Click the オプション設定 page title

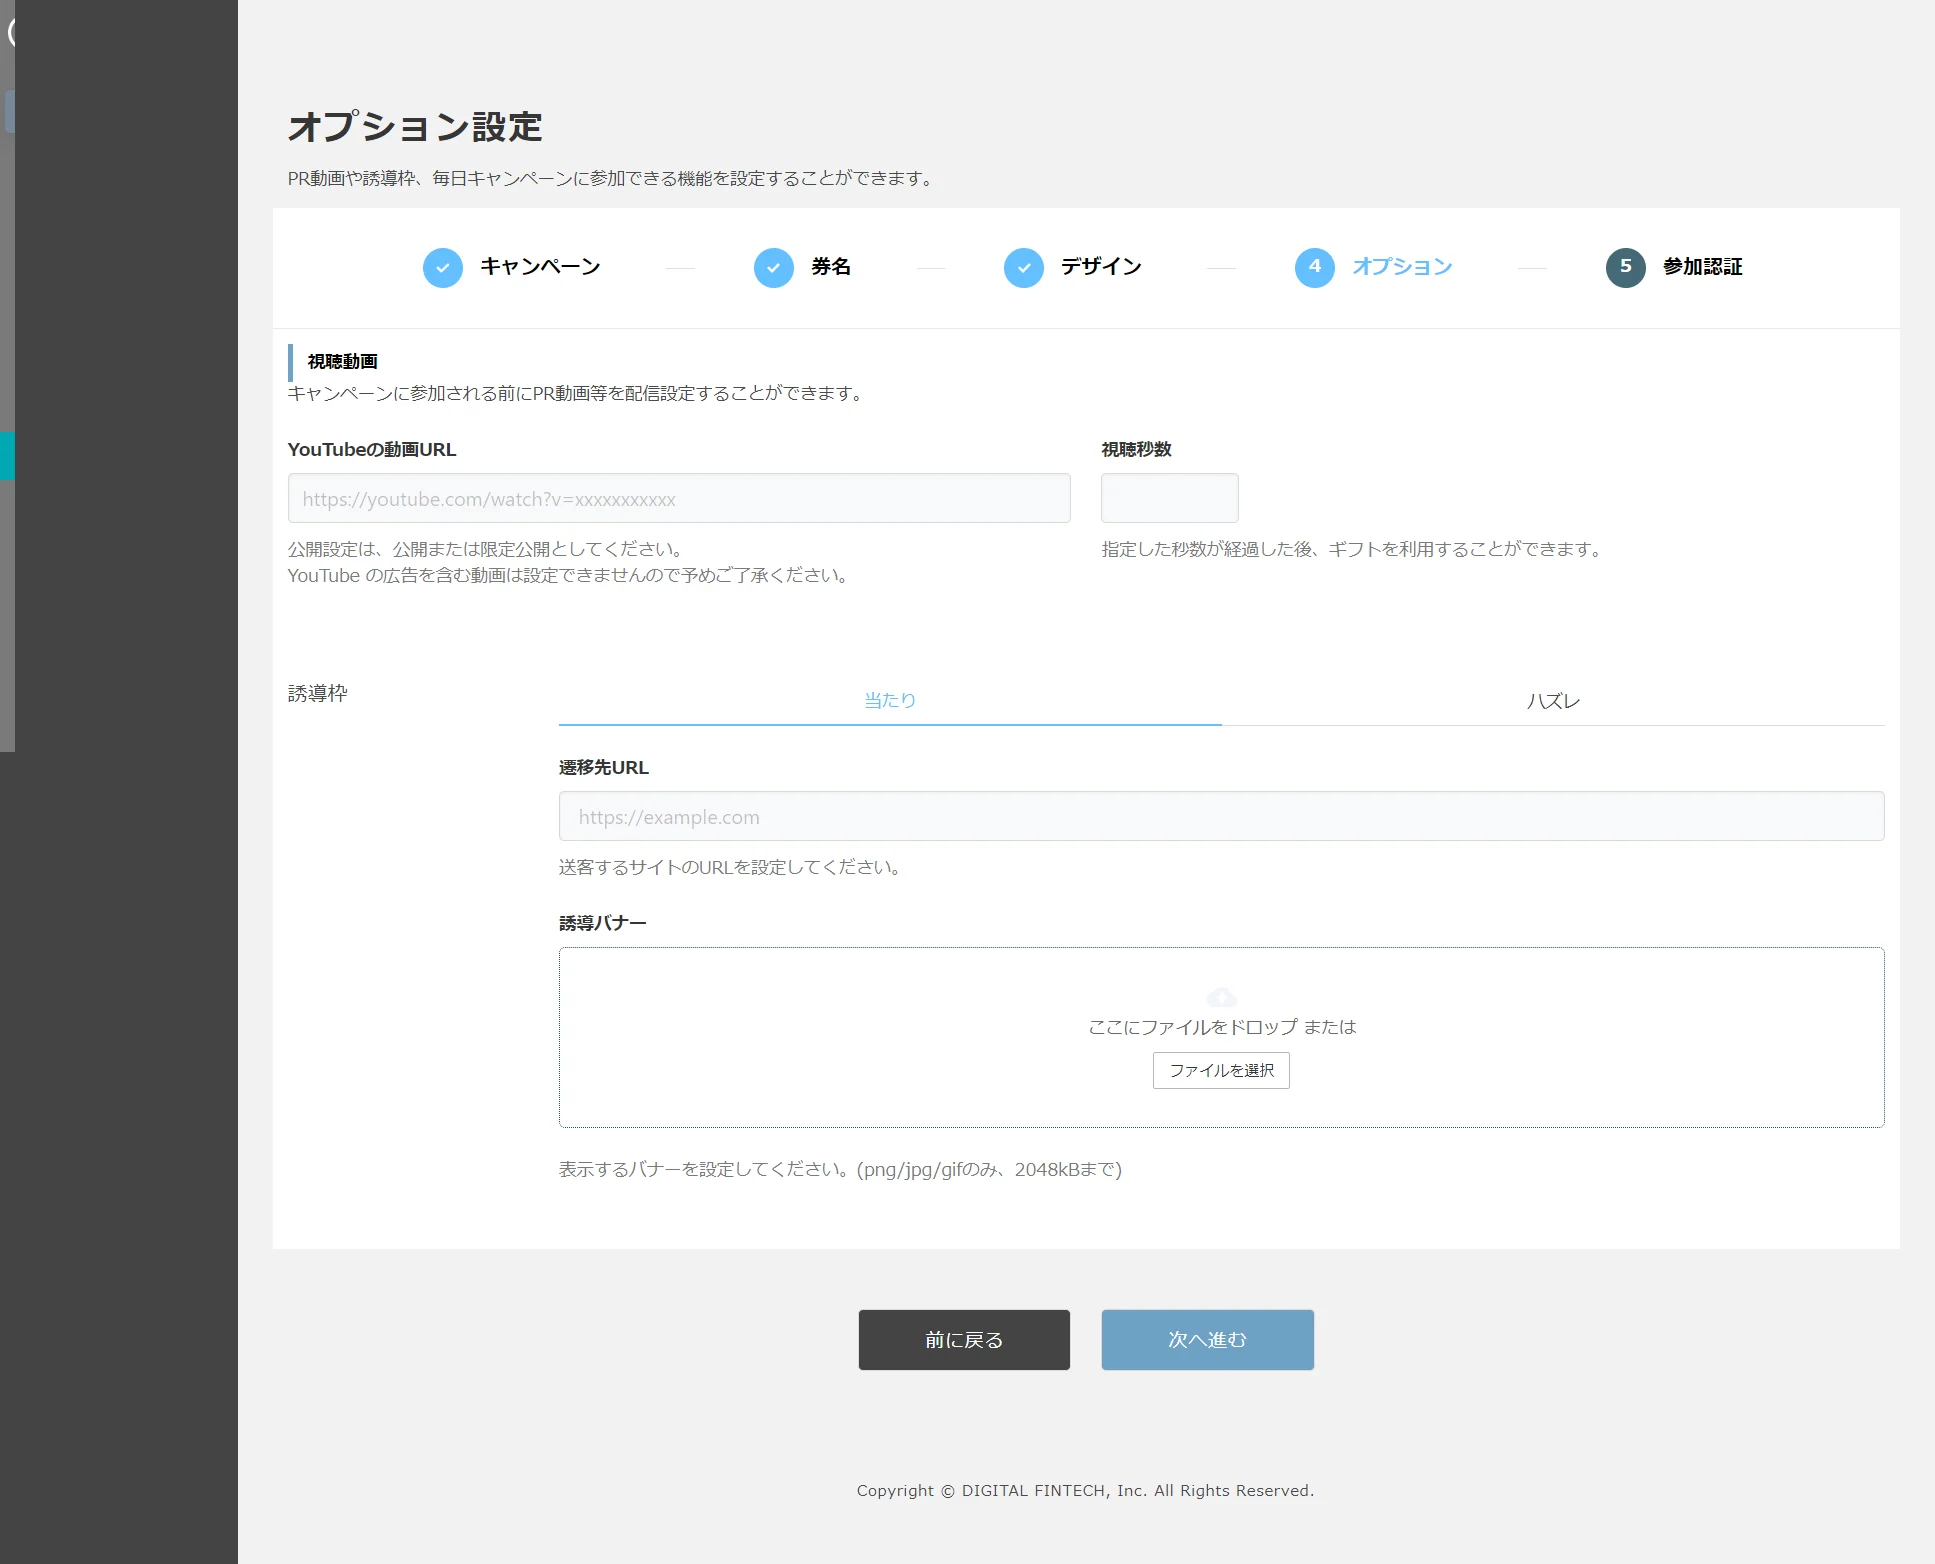coord(415,127)
